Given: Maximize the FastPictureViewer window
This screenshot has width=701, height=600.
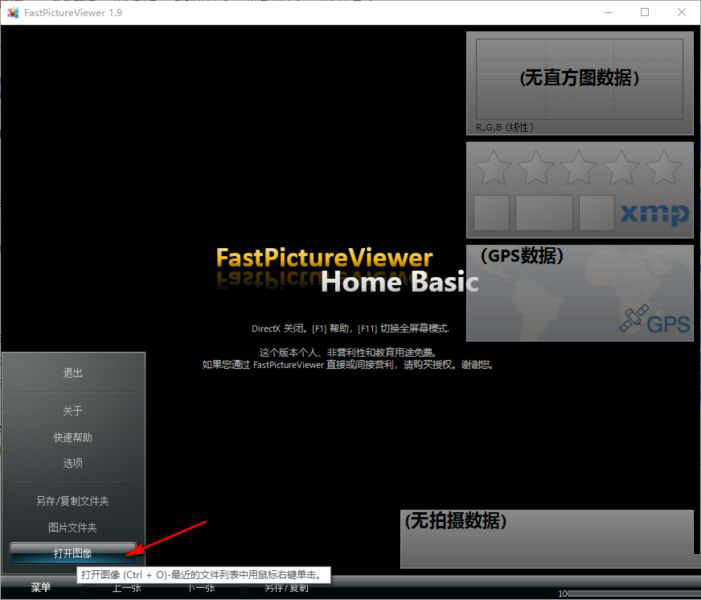Looking at the screenshot, I should pyautogui.click(x=645, y=12).
